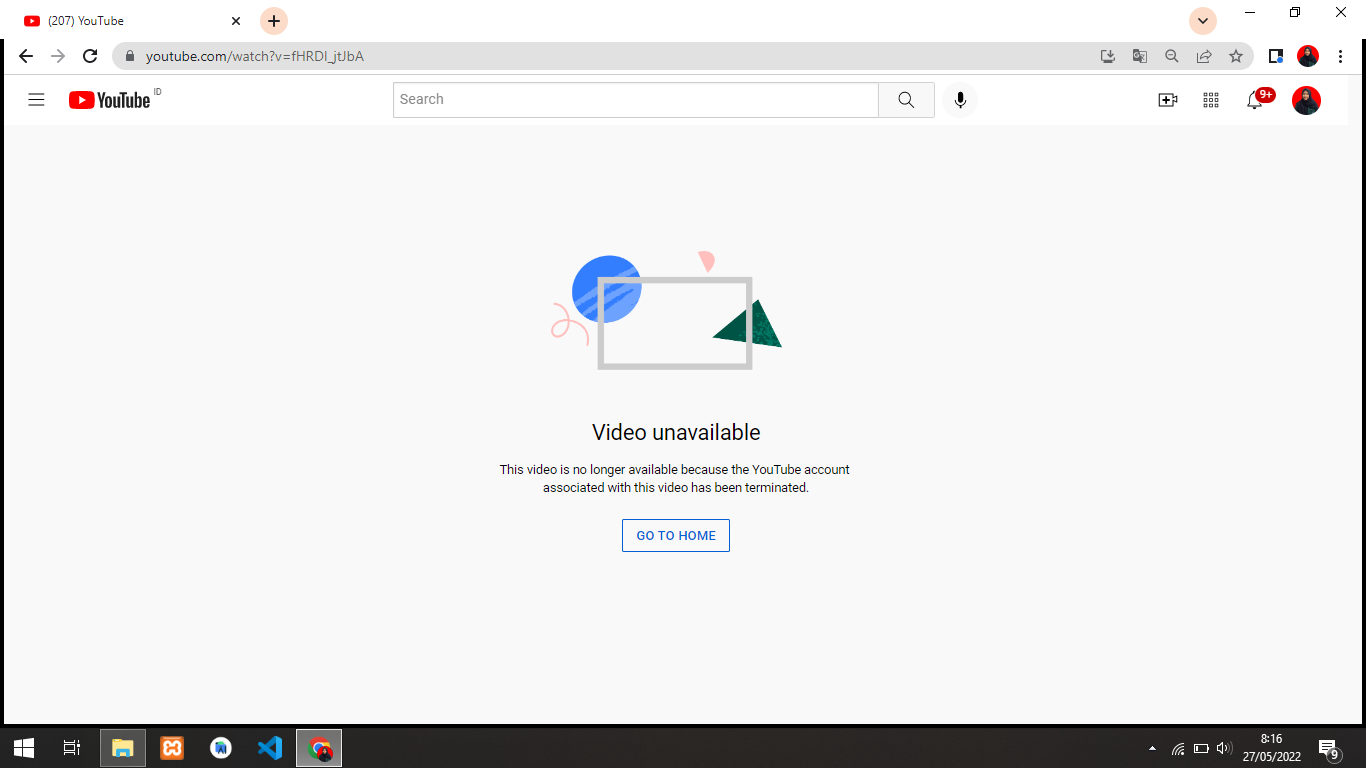Open the YouTube account avatar menu

click(1306, 100)
